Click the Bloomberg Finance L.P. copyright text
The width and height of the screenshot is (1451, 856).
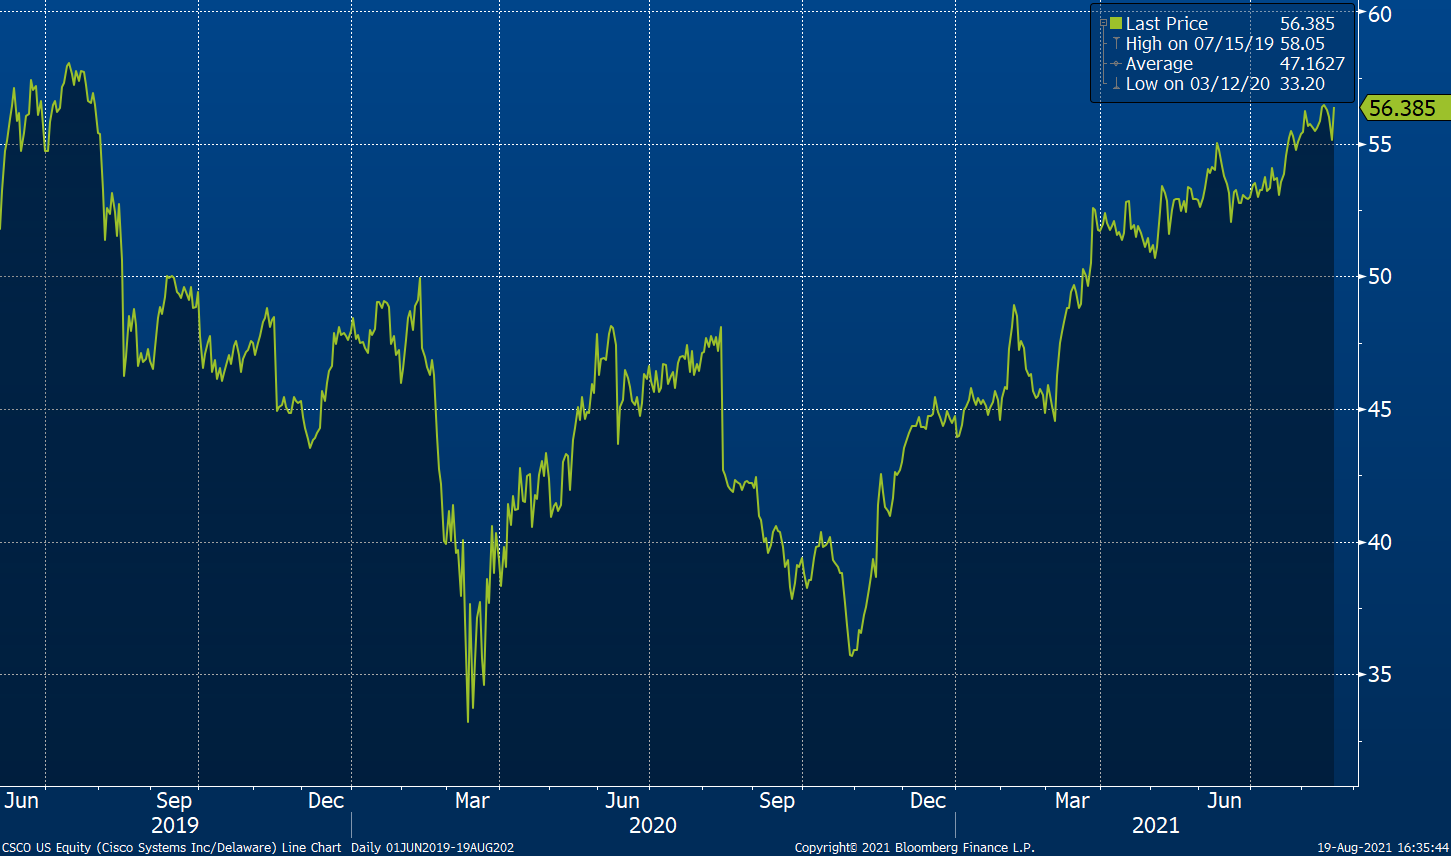(x=915, y=848)
